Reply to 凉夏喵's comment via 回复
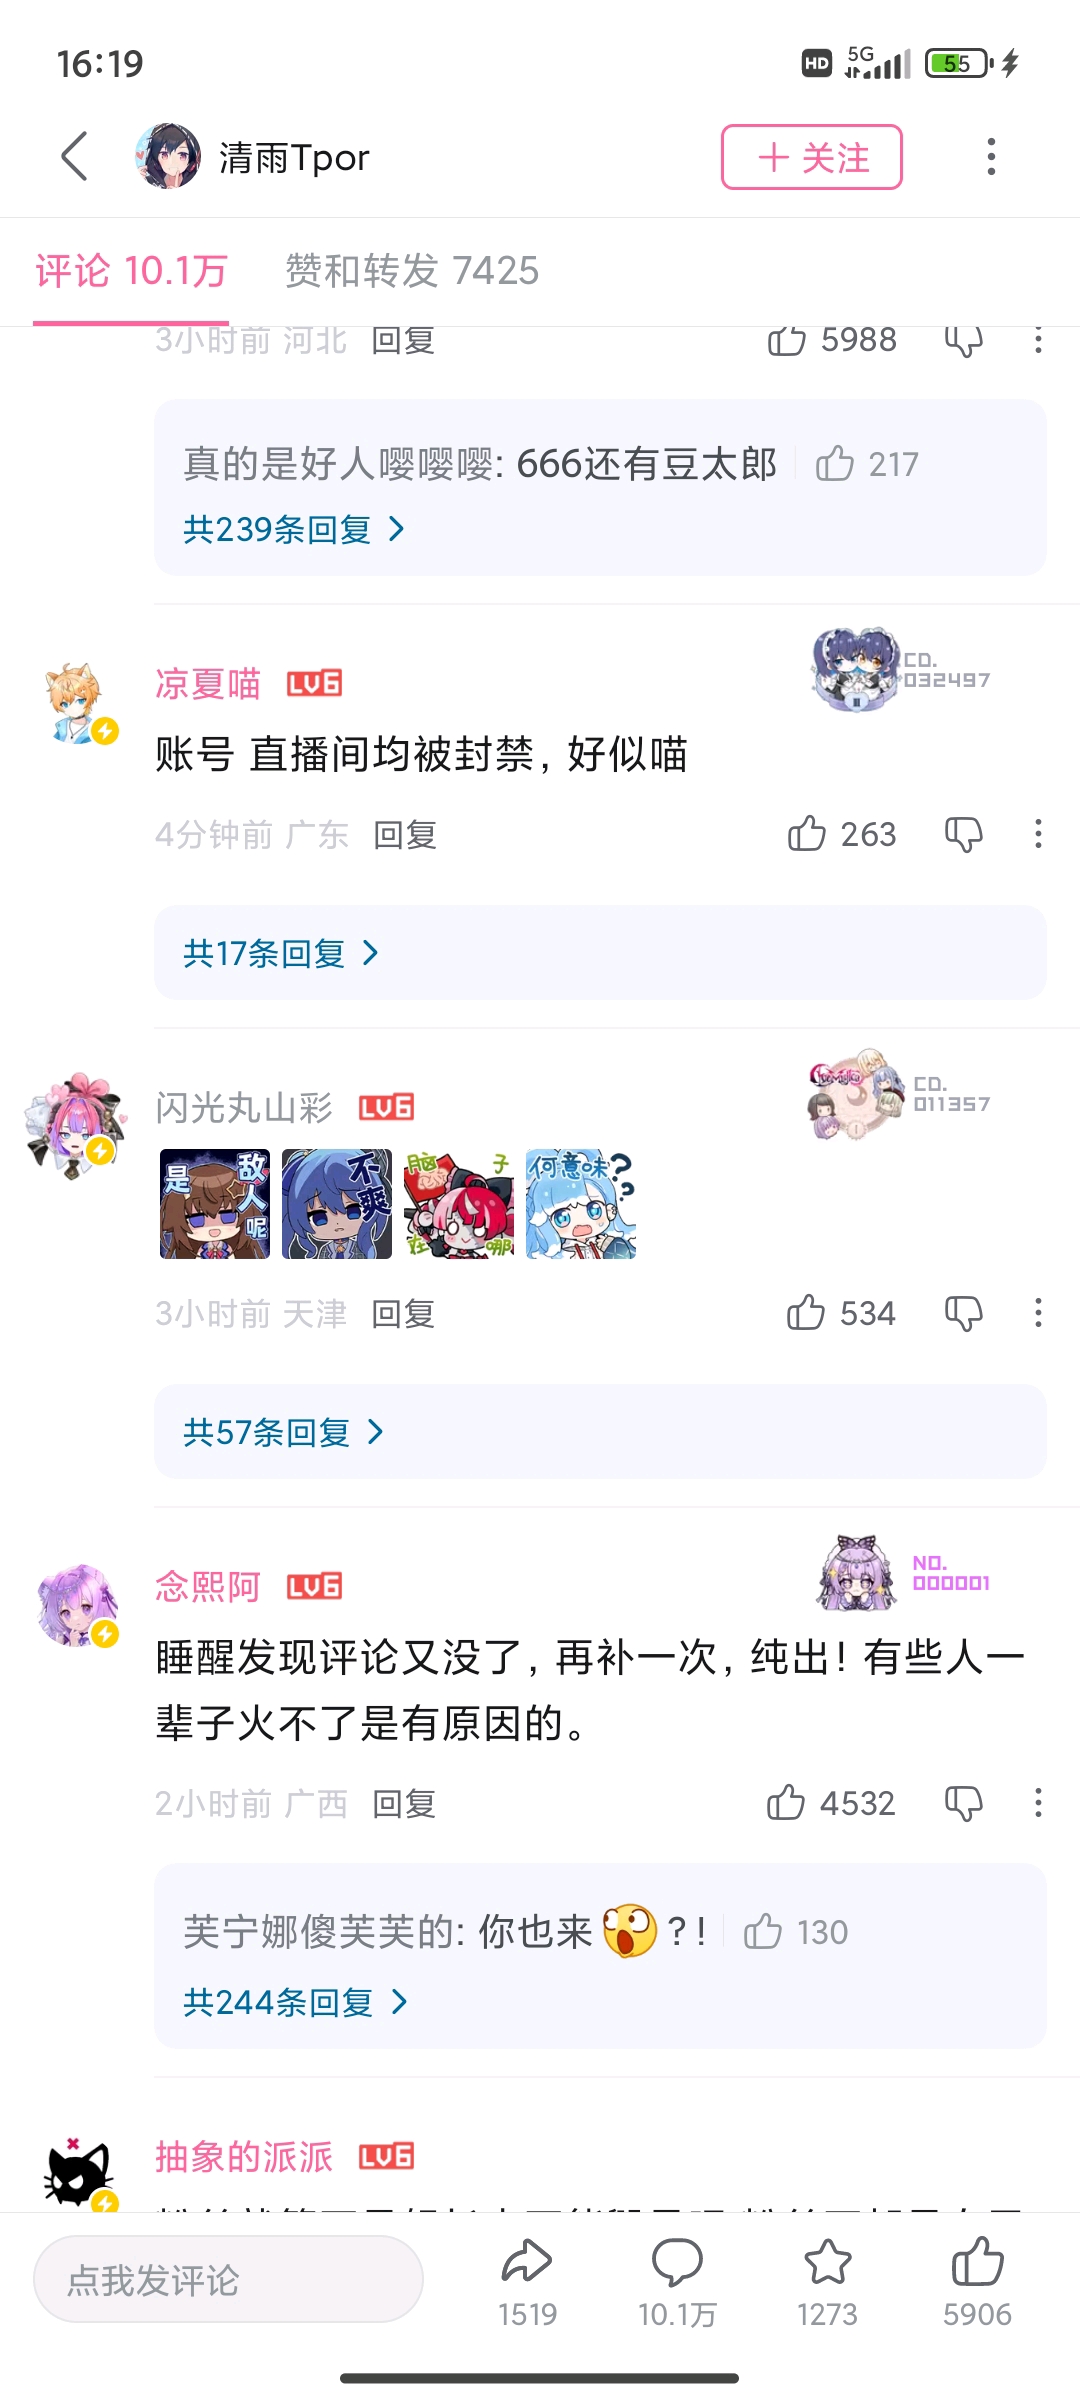This screenshot has width=1080, height=2400. click(x=405, y=835)
